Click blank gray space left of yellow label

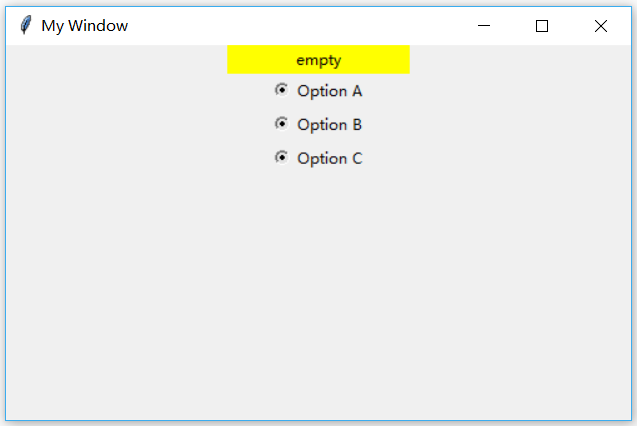pos(117,60)
